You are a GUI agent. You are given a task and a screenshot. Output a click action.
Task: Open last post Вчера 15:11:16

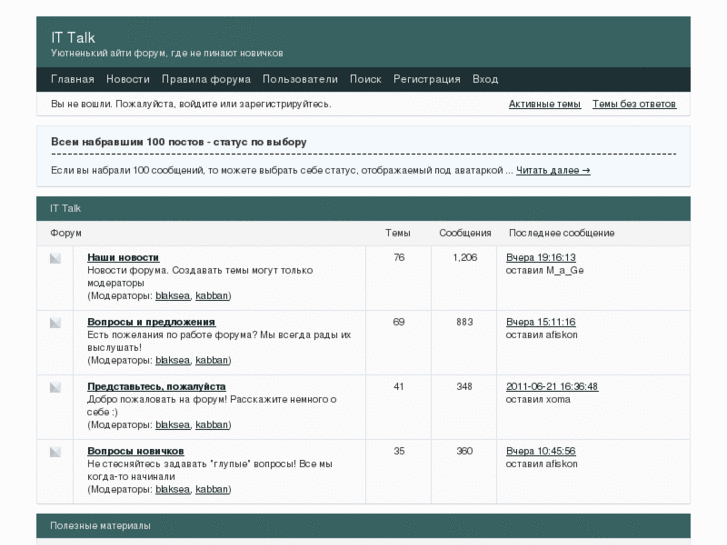pos(541,322)
